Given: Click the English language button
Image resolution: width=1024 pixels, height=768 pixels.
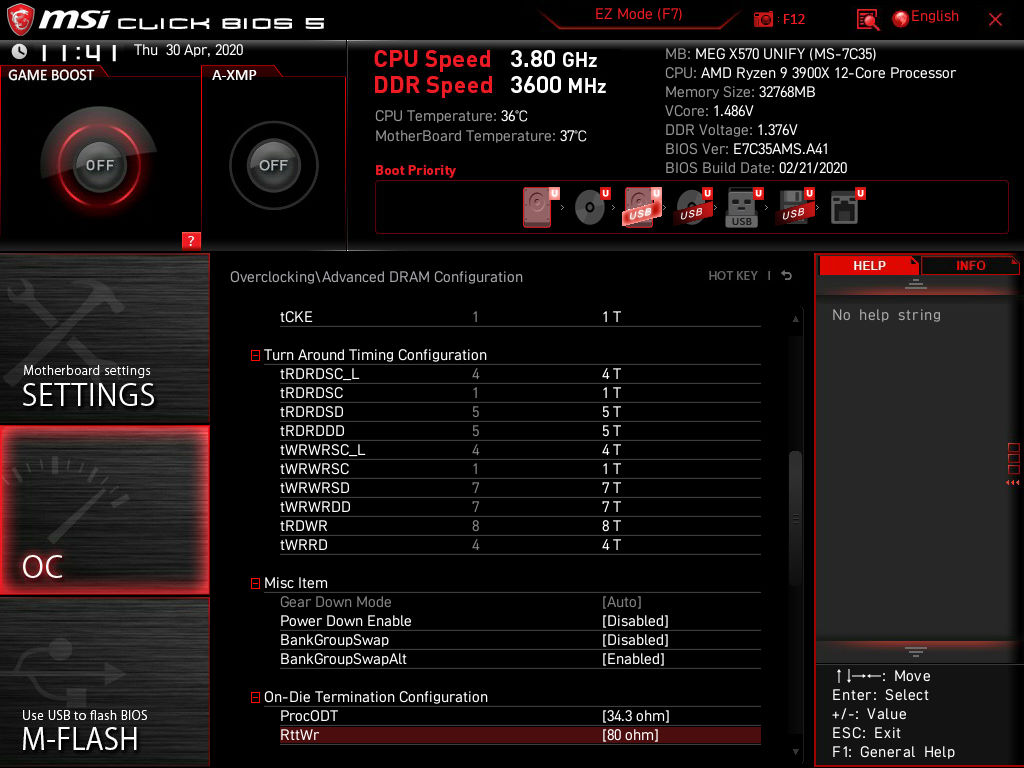Looking at the screenshot, I should click(935, 16).
